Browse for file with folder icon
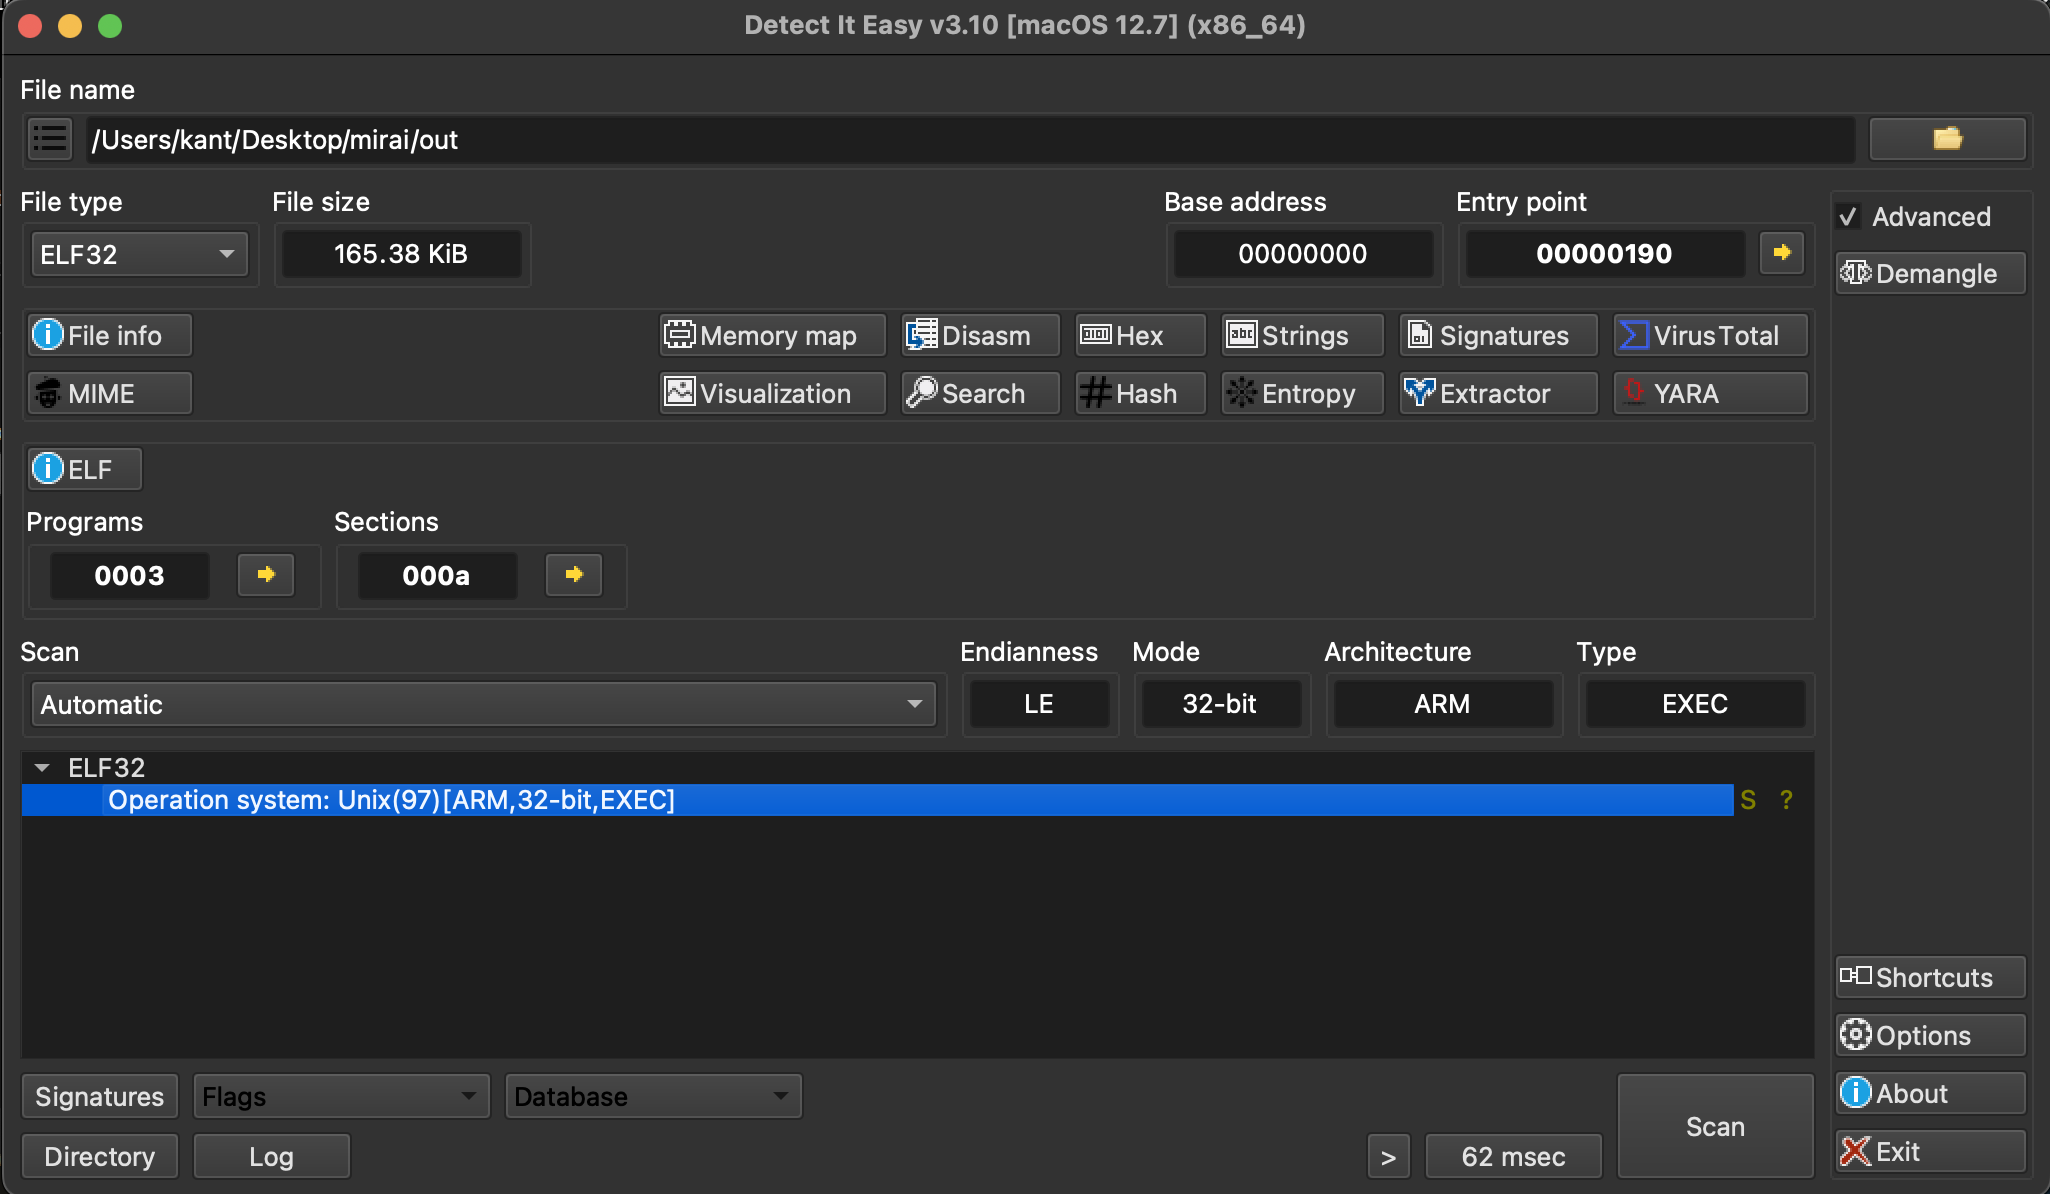The width and height of the screenshot is (2050, 1194). point(1947,139)
